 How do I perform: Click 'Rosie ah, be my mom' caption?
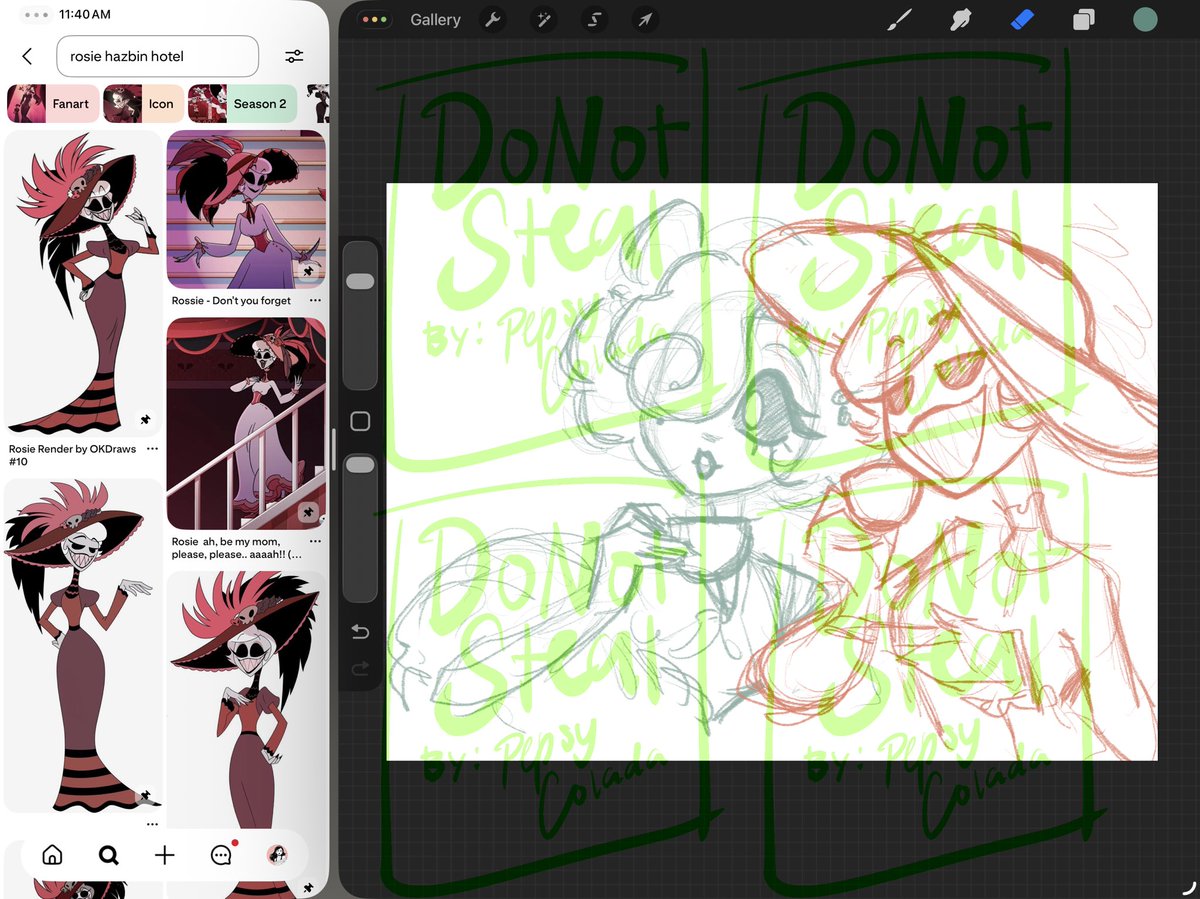point(237,547)
